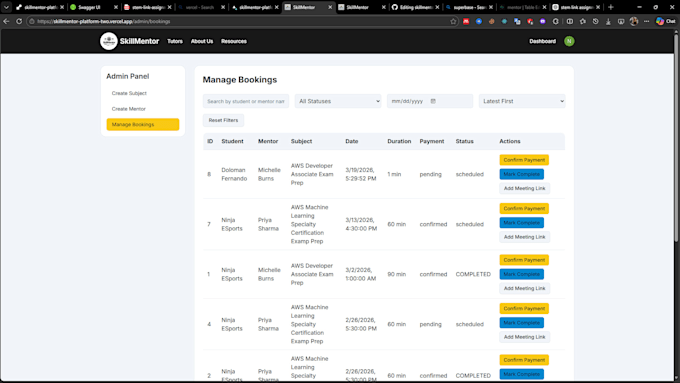Screen dimensions: 680x383
Task: Mark booking 8 as complete
Action: point(521,174)
